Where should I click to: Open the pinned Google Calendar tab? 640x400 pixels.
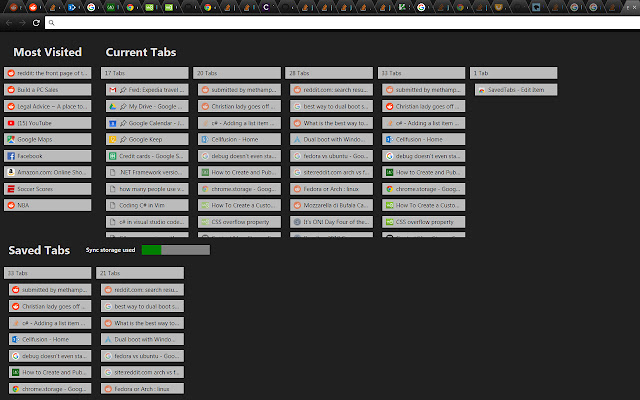point(147,123)
